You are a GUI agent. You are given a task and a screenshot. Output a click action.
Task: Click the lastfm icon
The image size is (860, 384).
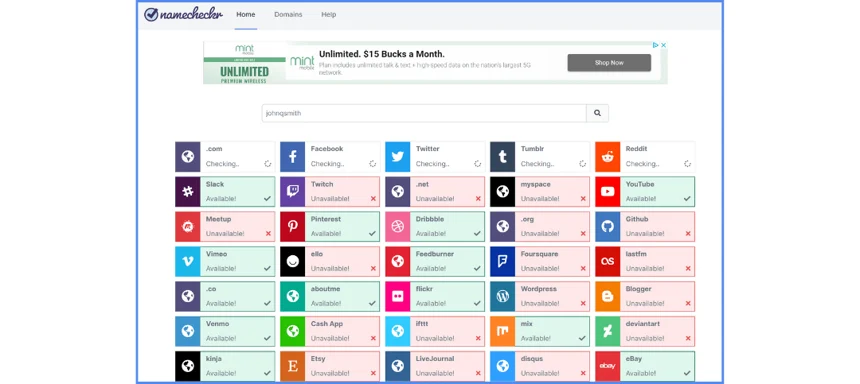pyautogui.click(x=607, y=262)
